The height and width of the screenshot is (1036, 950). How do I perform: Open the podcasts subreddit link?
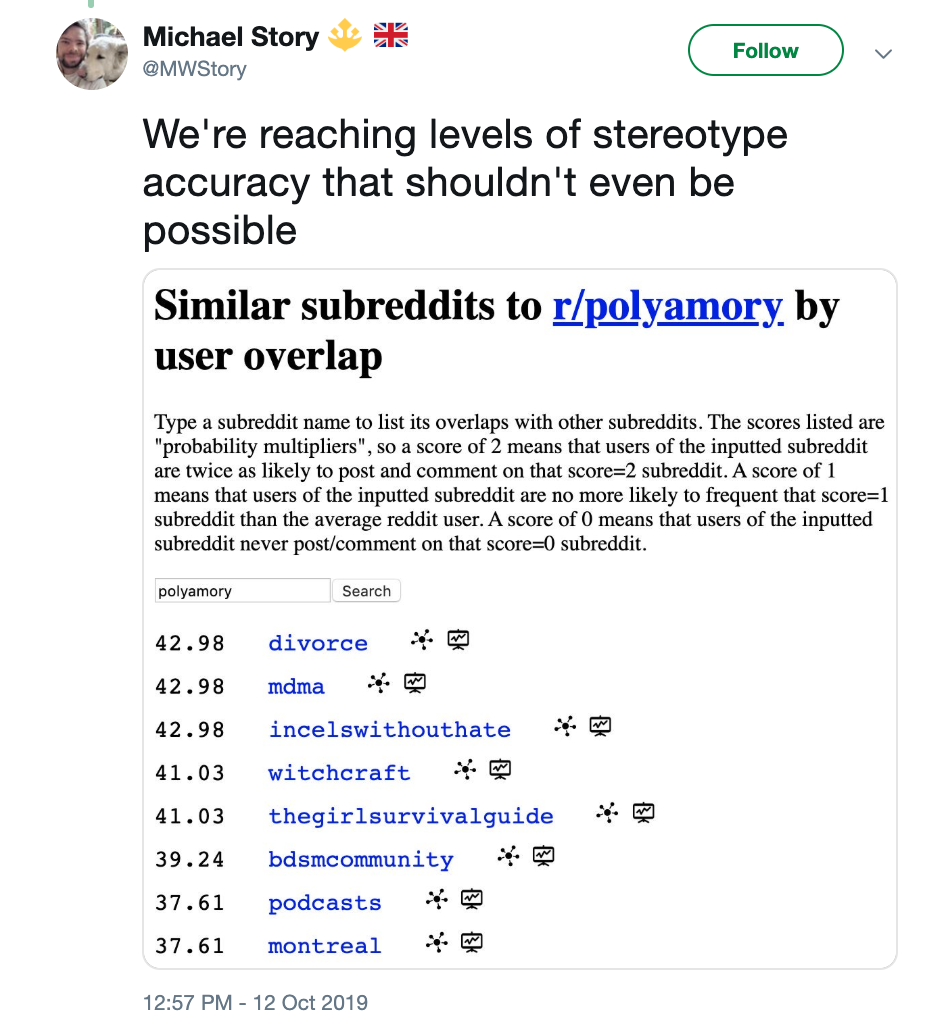point(325,903)
